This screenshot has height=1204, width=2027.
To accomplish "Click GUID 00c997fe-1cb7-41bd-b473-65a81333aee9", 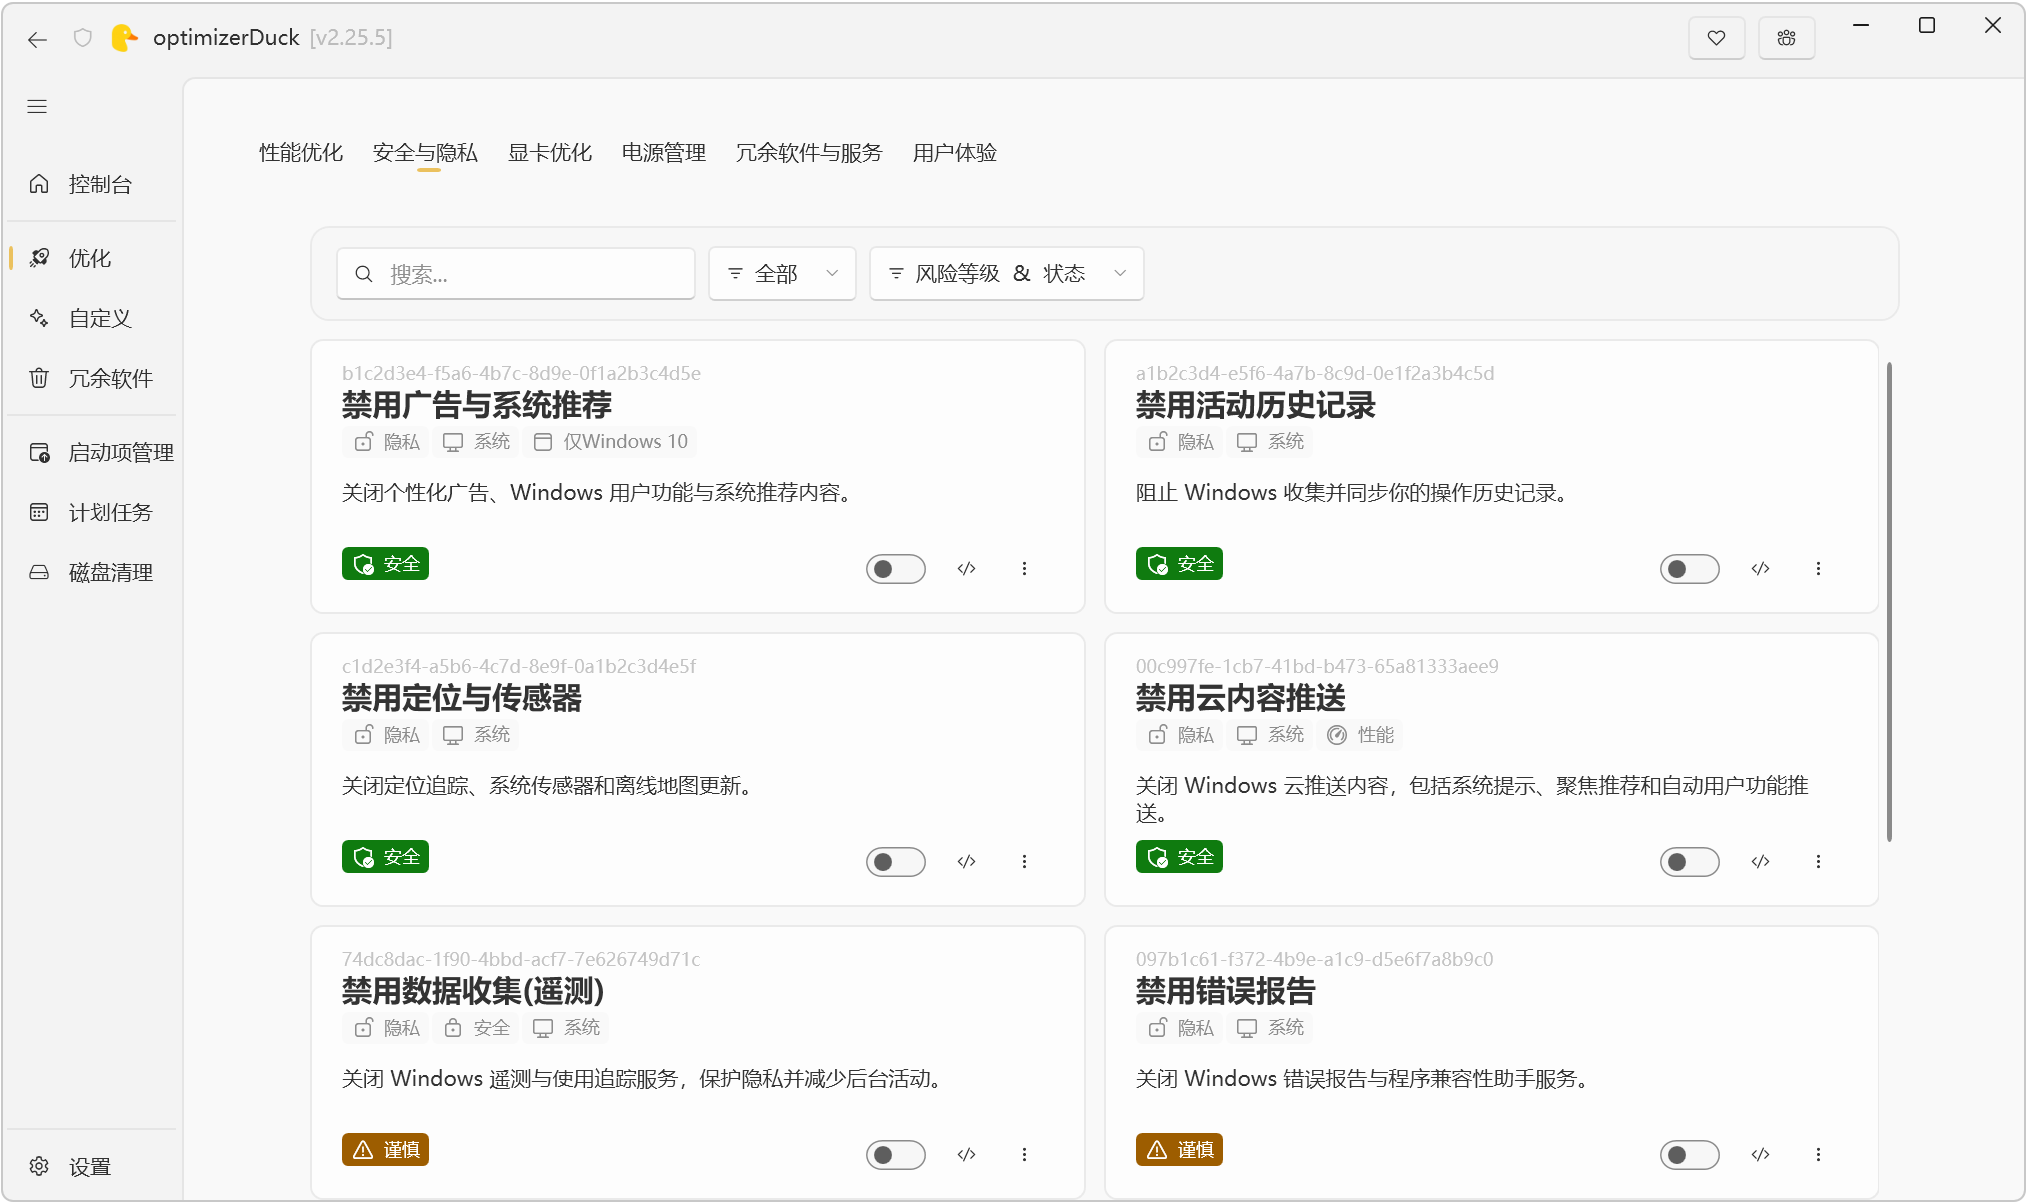I will [1317, 666].
